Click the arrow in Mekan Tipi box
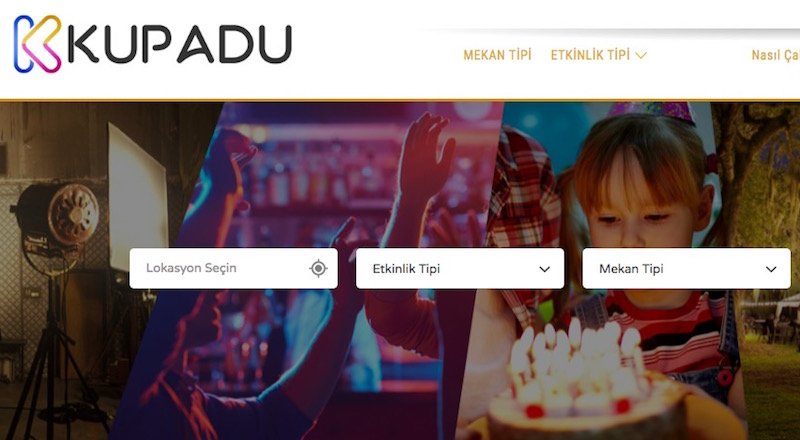Image resolution: width=800 pixels, height=440 pixels. (771, 269)
